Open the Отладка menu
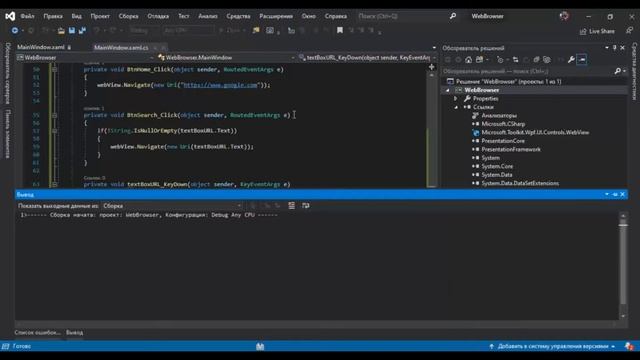640x360 pixels. (158, 16)
